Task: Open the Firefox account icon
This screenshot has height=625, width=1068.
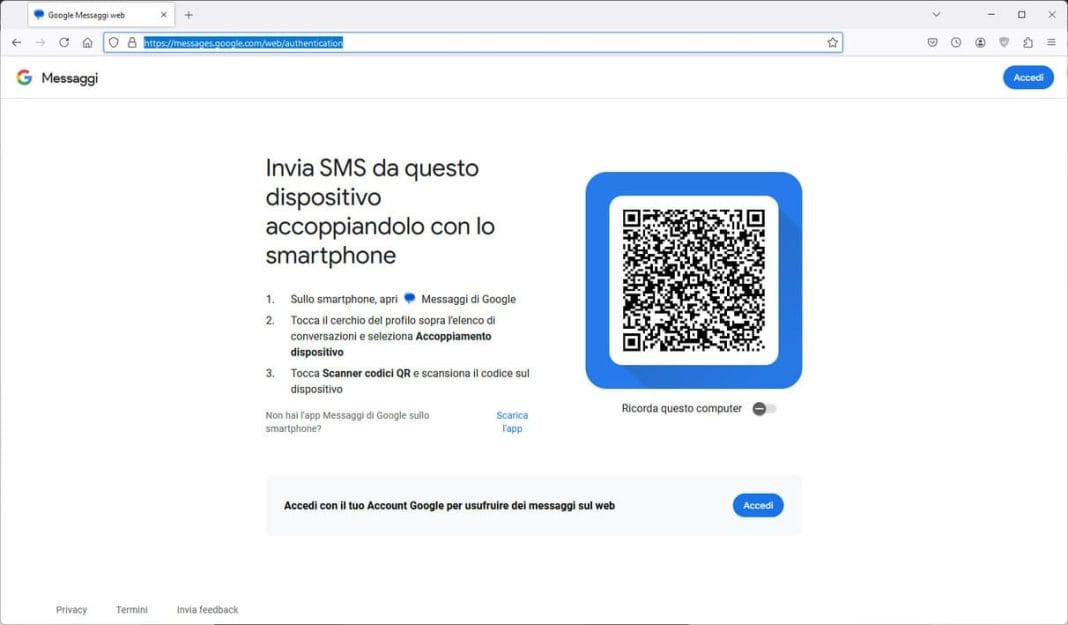Action: click(x=980, y=42)
